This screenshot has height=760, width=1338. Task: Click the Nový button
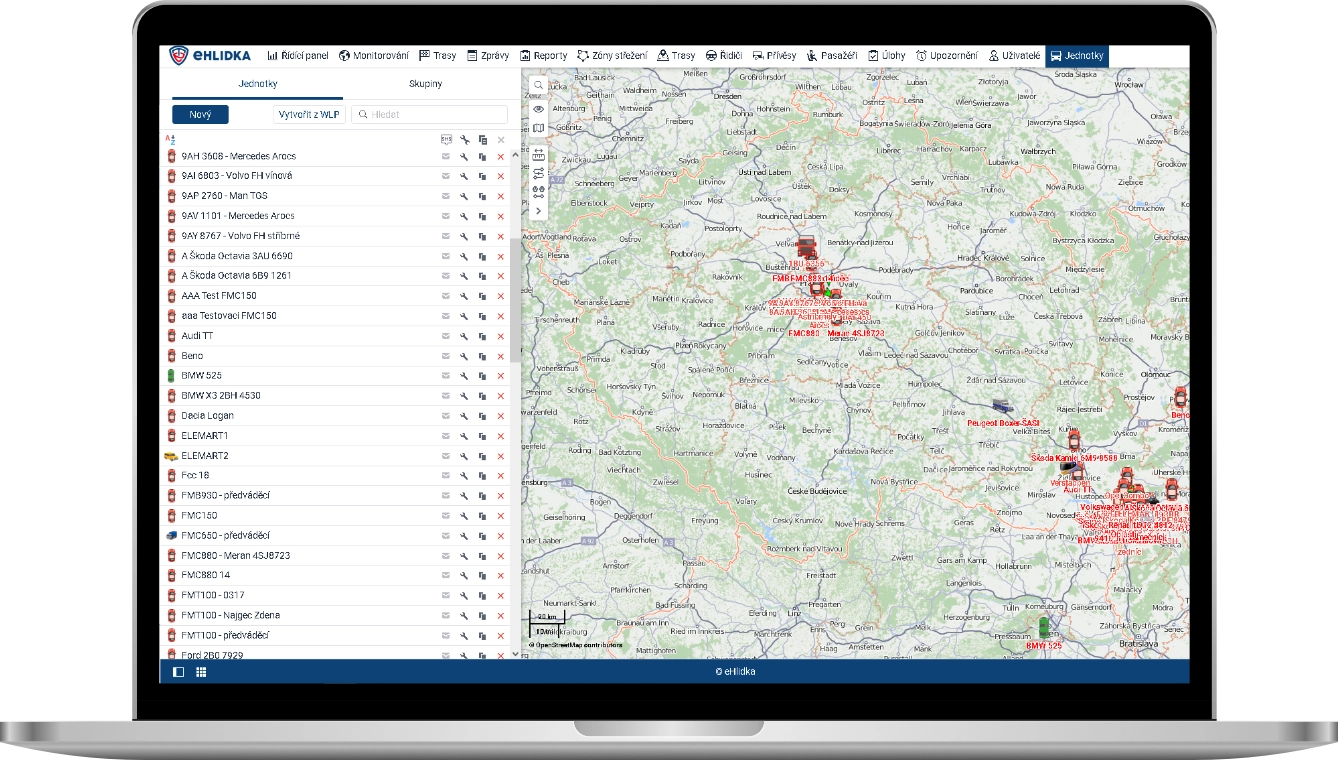click(200, 115)
